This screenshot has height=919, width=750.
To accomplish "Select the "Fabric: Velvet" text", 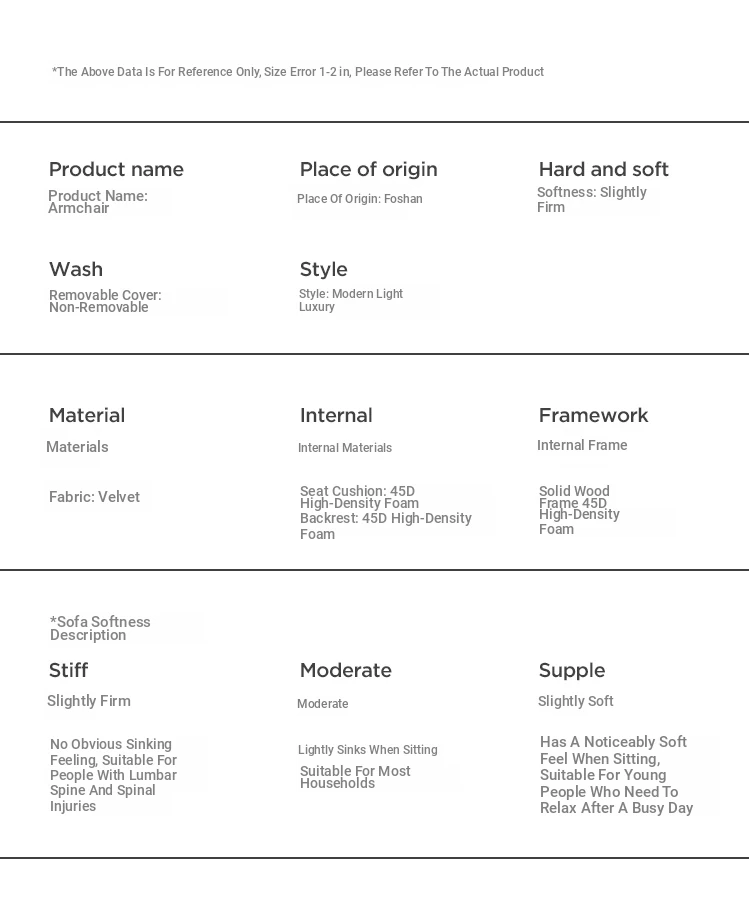I will pyautogui.click(x=94, y=497).
